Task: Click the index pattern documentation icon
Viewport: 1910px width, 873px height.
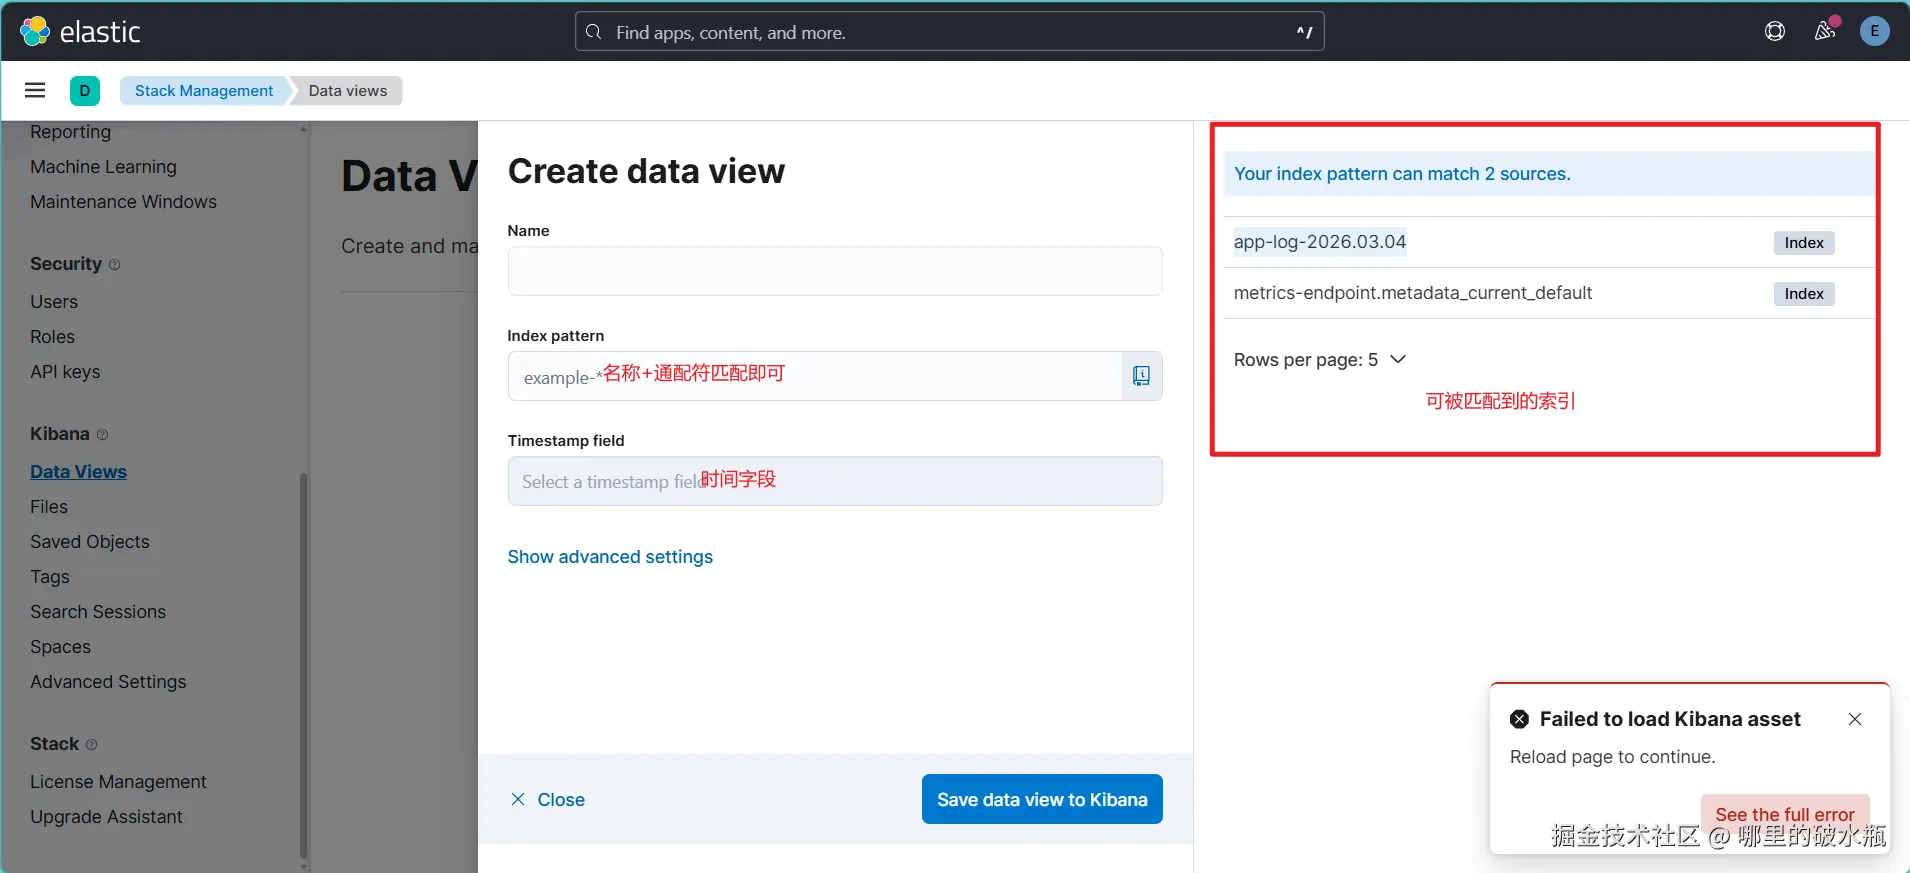Action: click(x=1141, y=376)
